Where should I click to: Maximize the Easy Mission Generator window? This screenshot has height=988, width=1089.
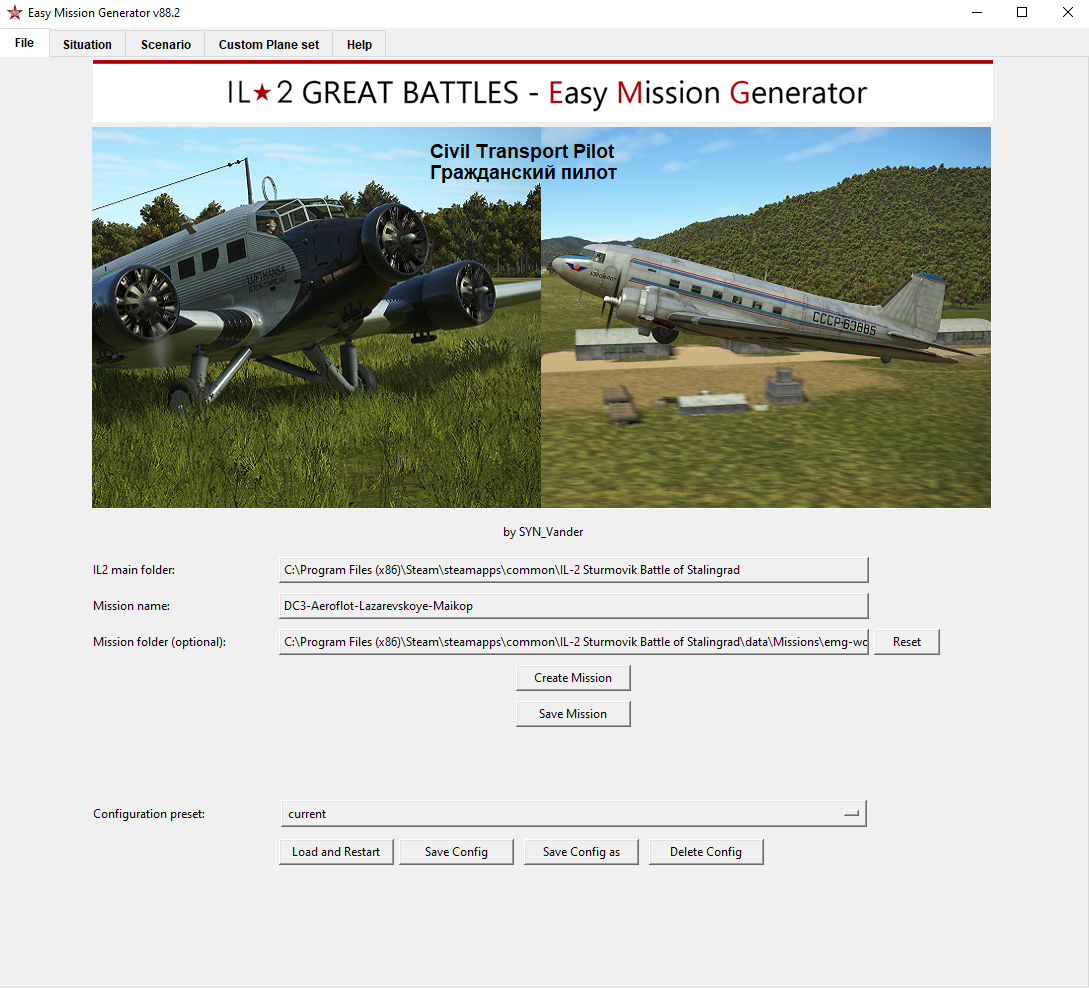click(1022, 13)
